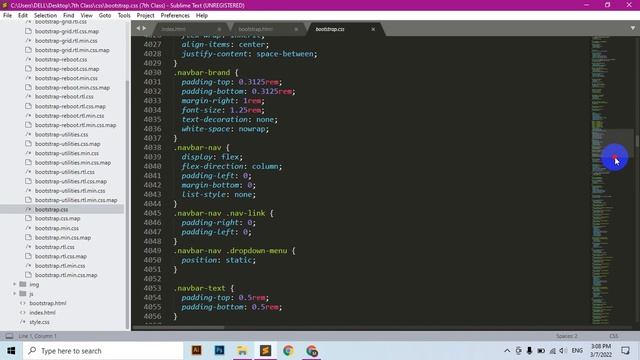Go to the previous tab with the left arrow
Image resolution: width=640 pixels, height=360 pixels.
[138, 28]
